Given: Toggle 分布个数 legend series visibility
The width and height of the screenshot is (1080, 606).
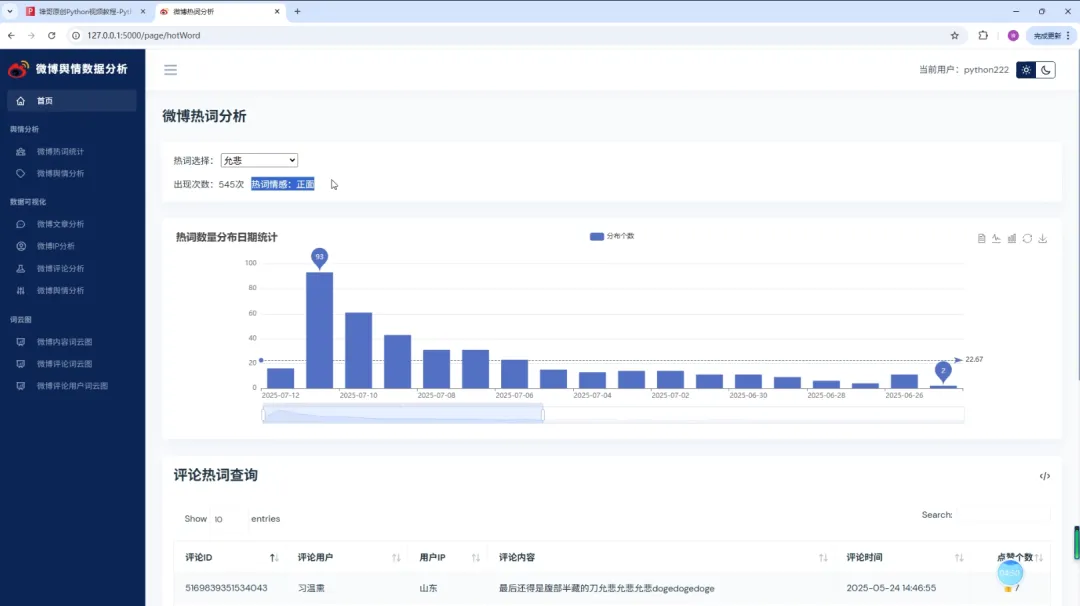Looking at the screenshot, I should tap(612, 236).
